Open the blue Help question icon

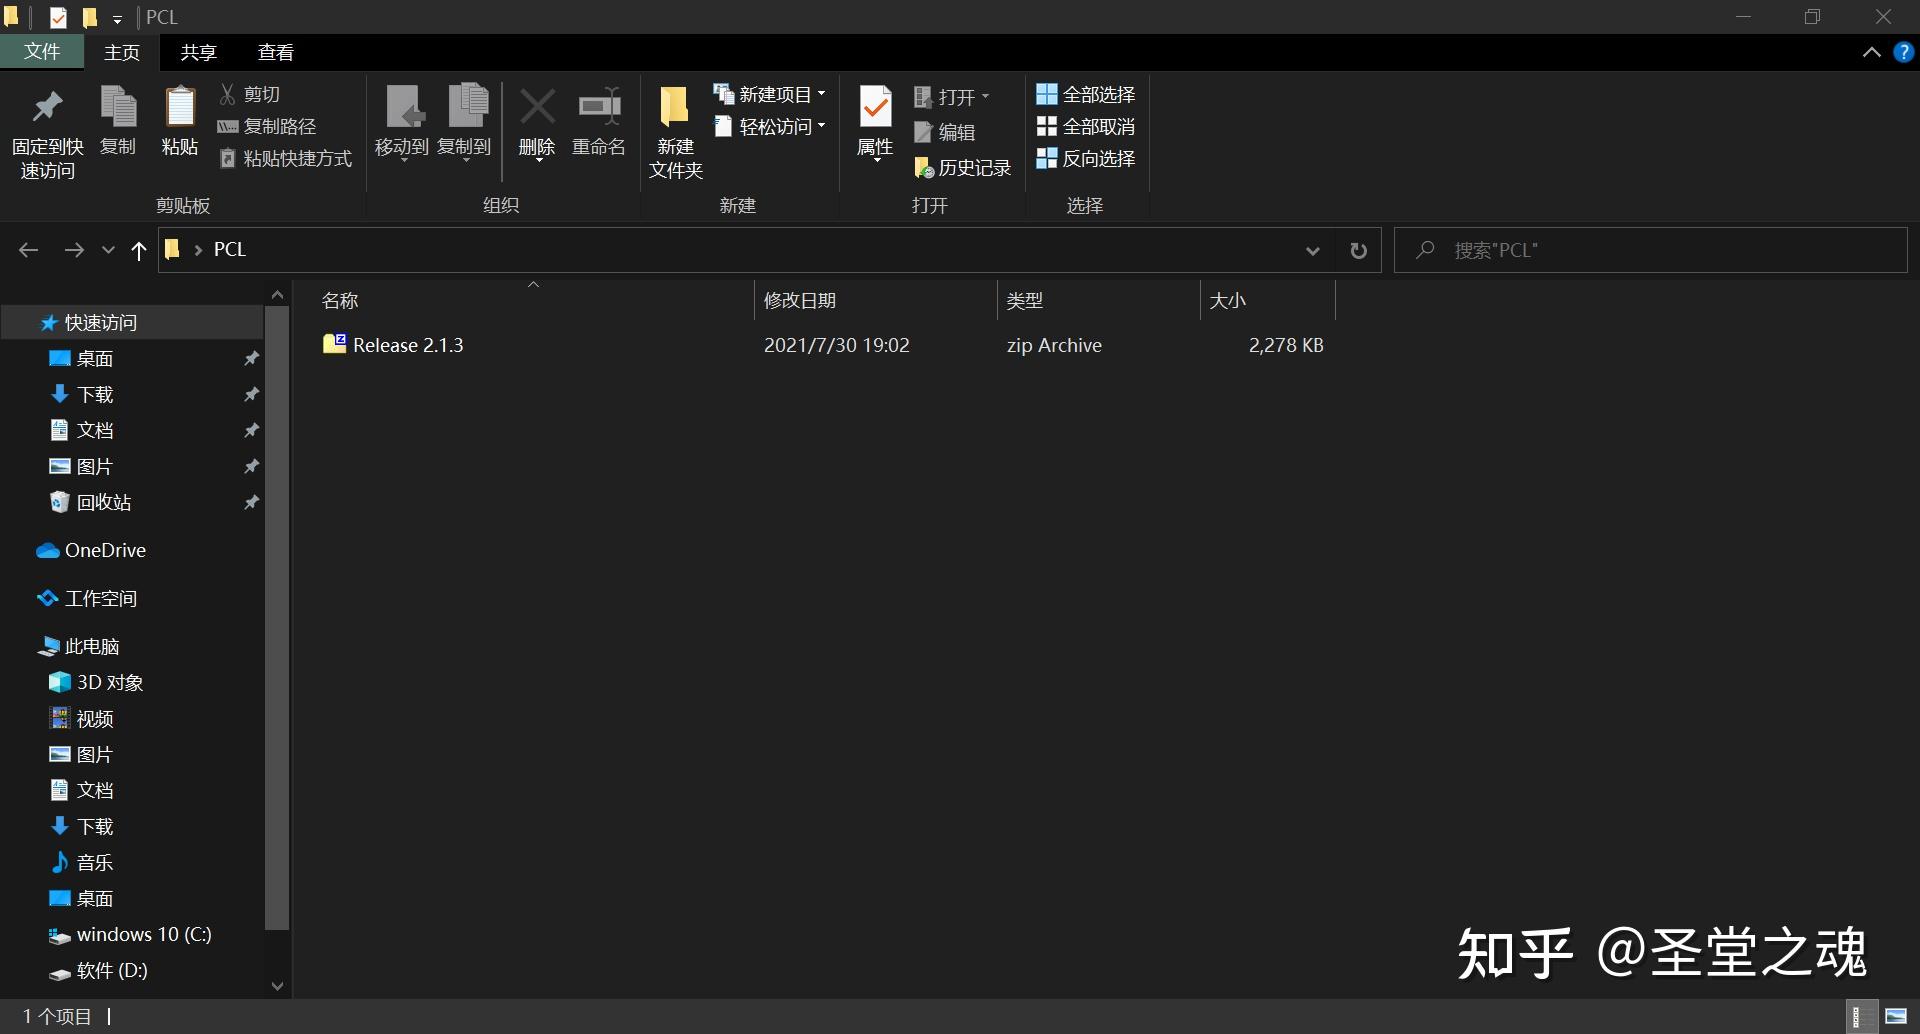1903,52
